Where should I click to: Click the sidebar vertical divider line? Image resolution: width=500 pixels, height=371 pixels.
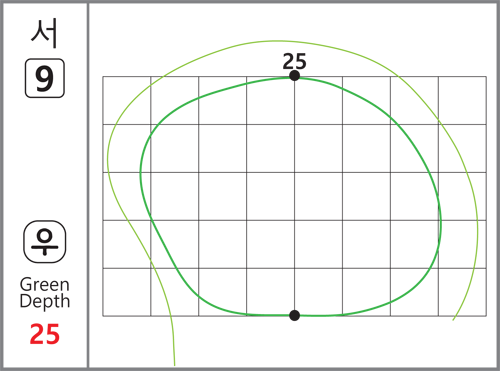click(88, 185)
